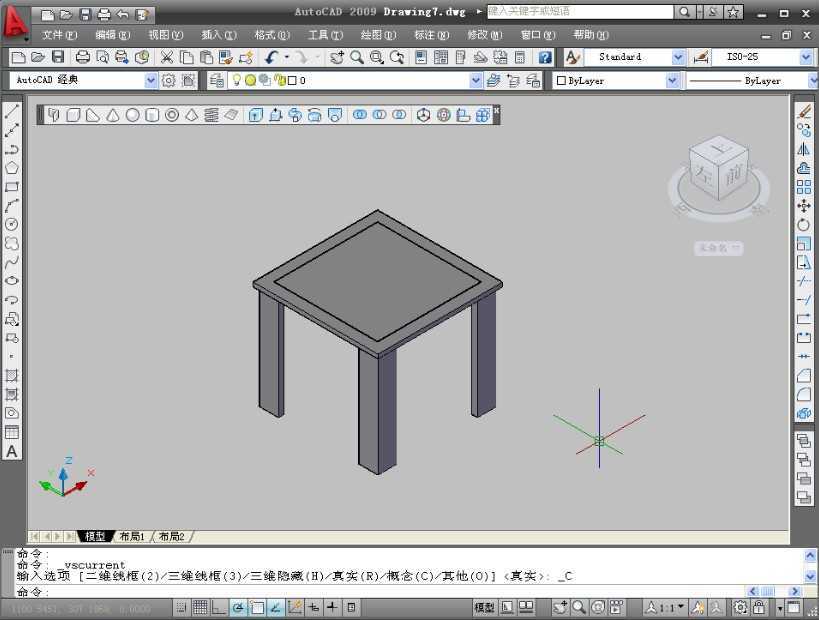Open Layer Properties Manager
The image size is (819, 620).
click(x=217, y=80)
